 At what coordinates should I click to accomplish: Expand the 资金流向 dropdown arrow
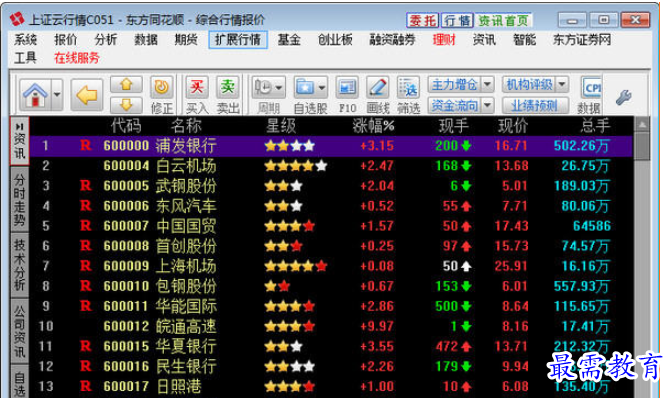coord(487,105)
